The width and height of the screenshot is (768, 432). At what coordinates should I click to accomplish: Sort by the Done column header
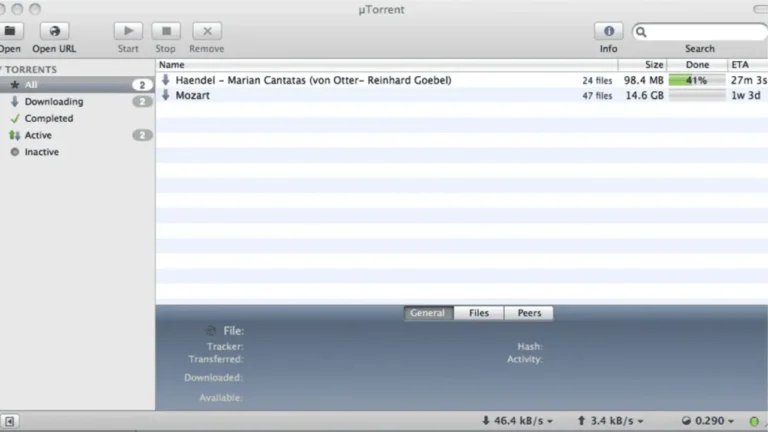point(697,65)
